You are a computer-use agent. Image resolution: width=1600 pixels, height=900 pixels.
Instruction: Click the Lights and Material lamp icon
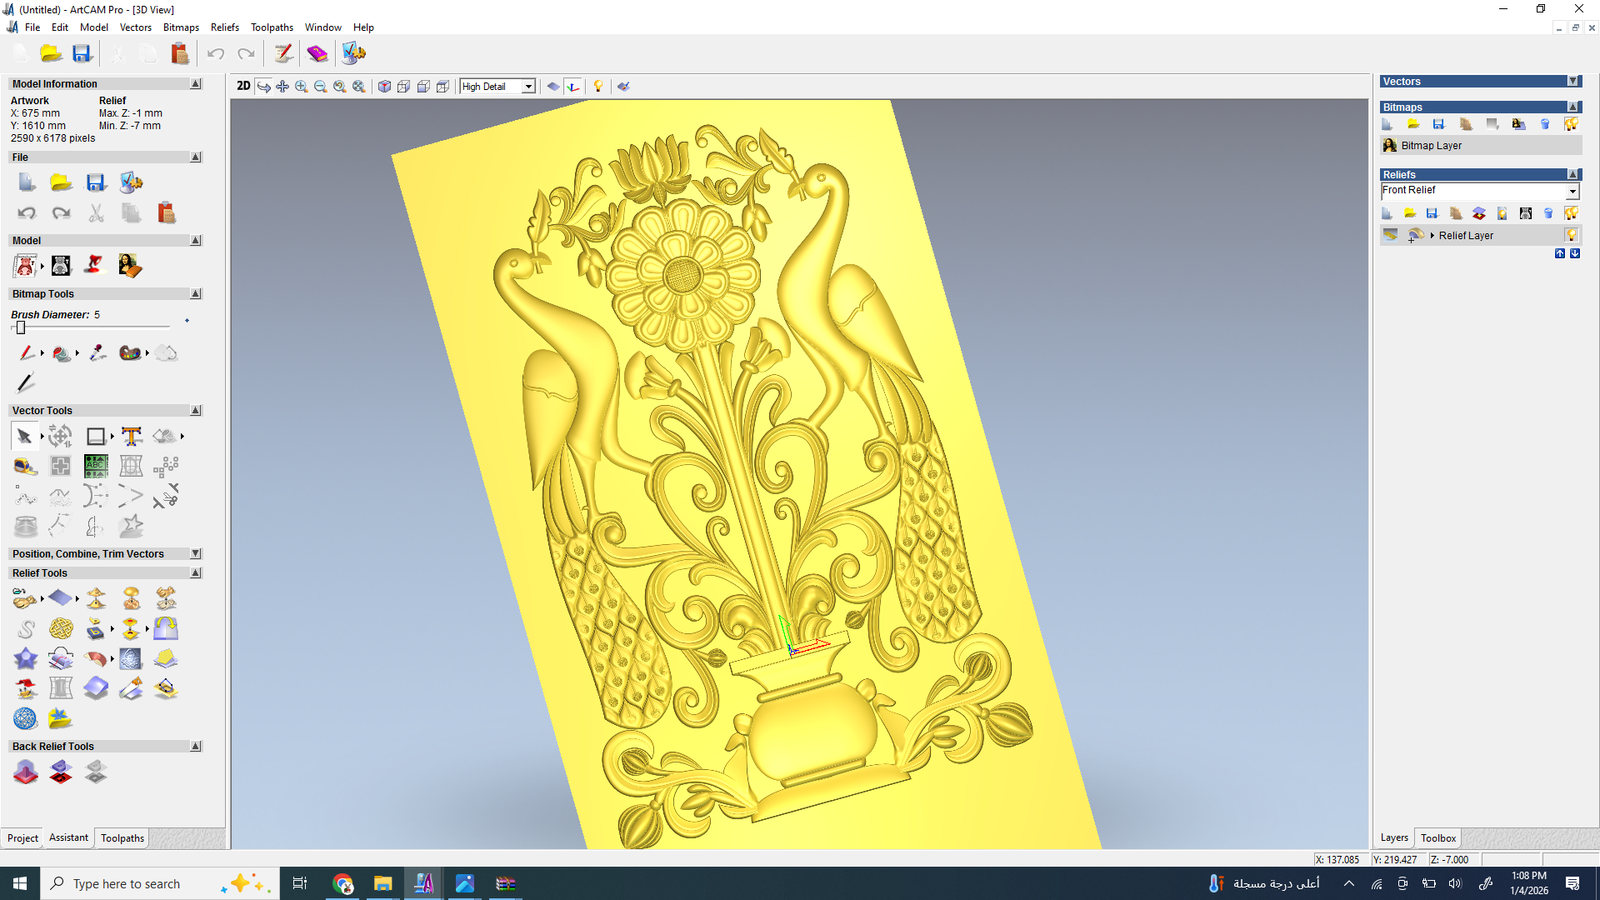(598, 87)
